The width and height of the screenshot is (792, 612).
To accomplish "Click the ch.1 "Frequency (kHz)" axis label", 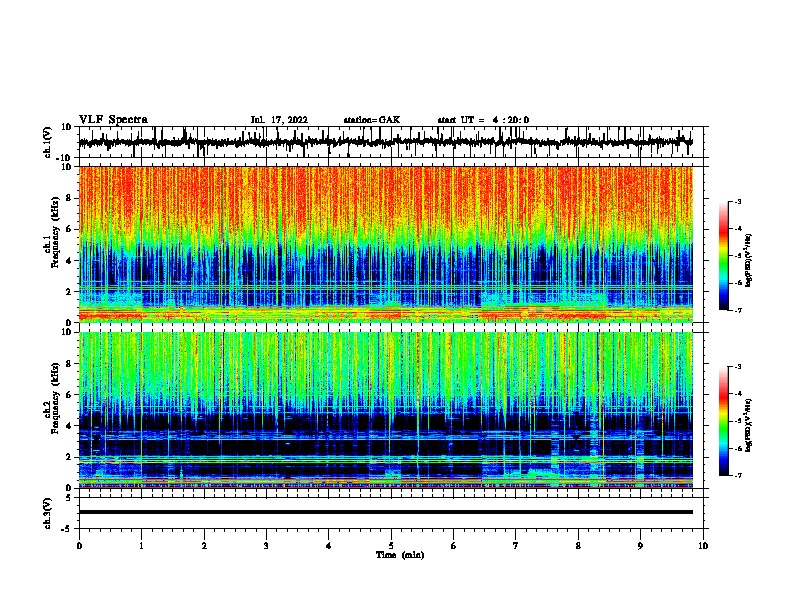I will [x=55, y=233].
